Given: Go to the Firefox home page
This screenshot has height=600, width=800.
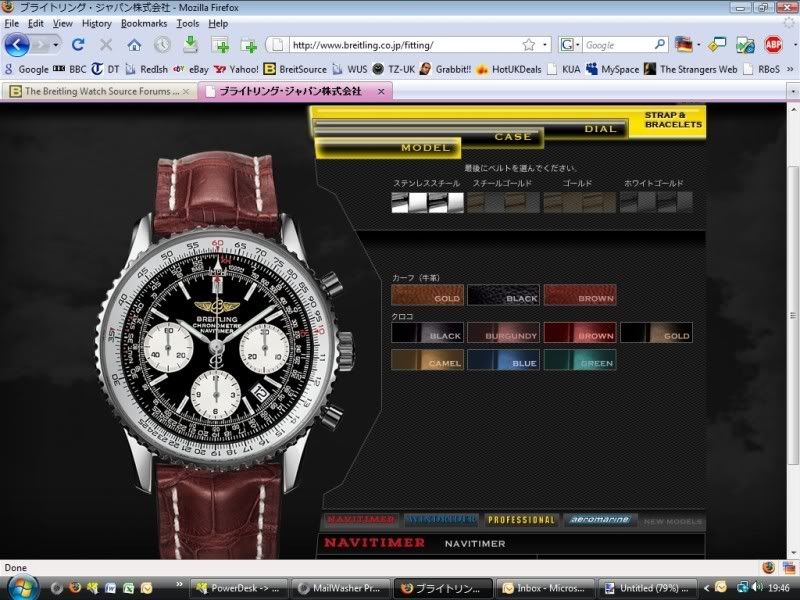Looking at the screenshot, I should point(134,45).
